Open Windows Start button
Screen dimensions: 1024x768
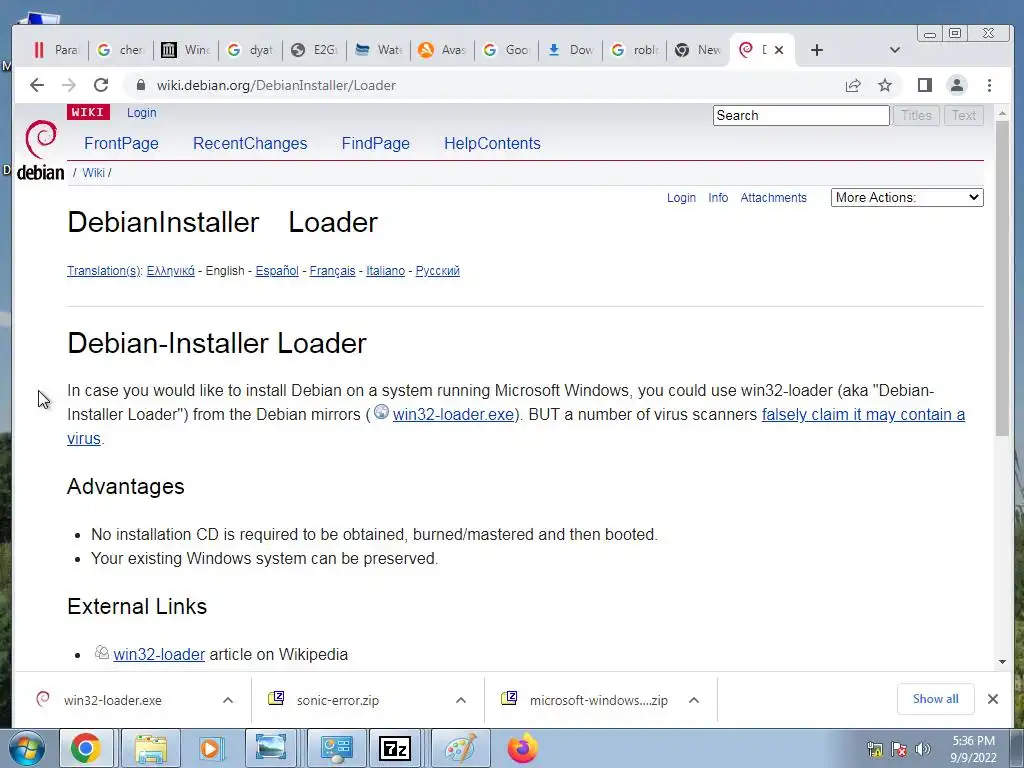pos(27,748)
